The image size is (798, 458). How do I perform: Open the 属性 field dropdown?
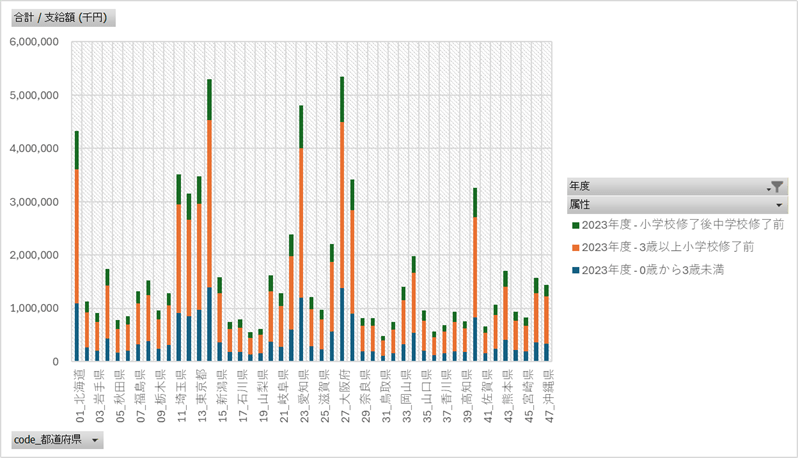click(776, 205)
